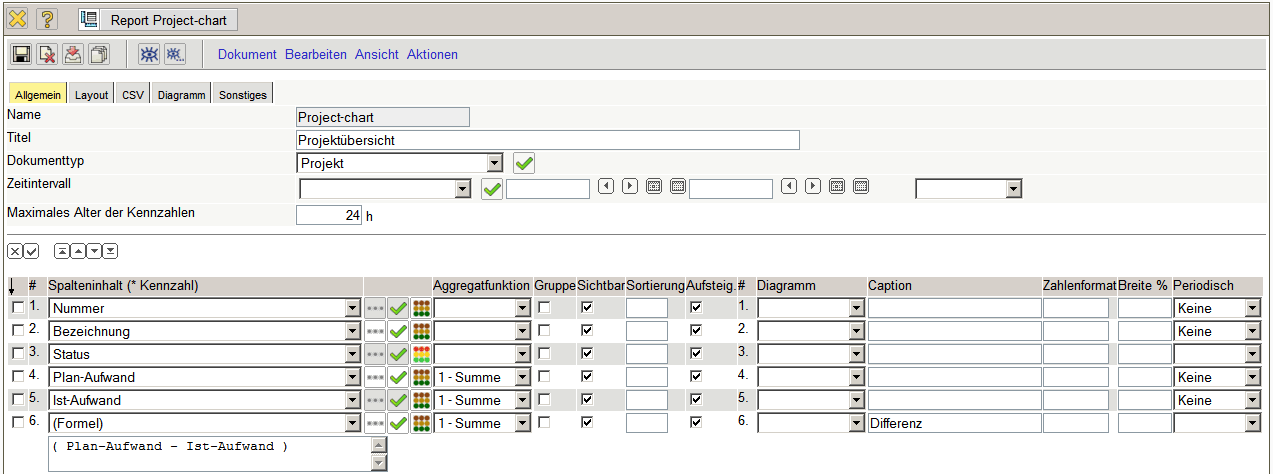Click the help question mark icon
The height and width of the screenshot is (474, 1273).
[47, 19]
